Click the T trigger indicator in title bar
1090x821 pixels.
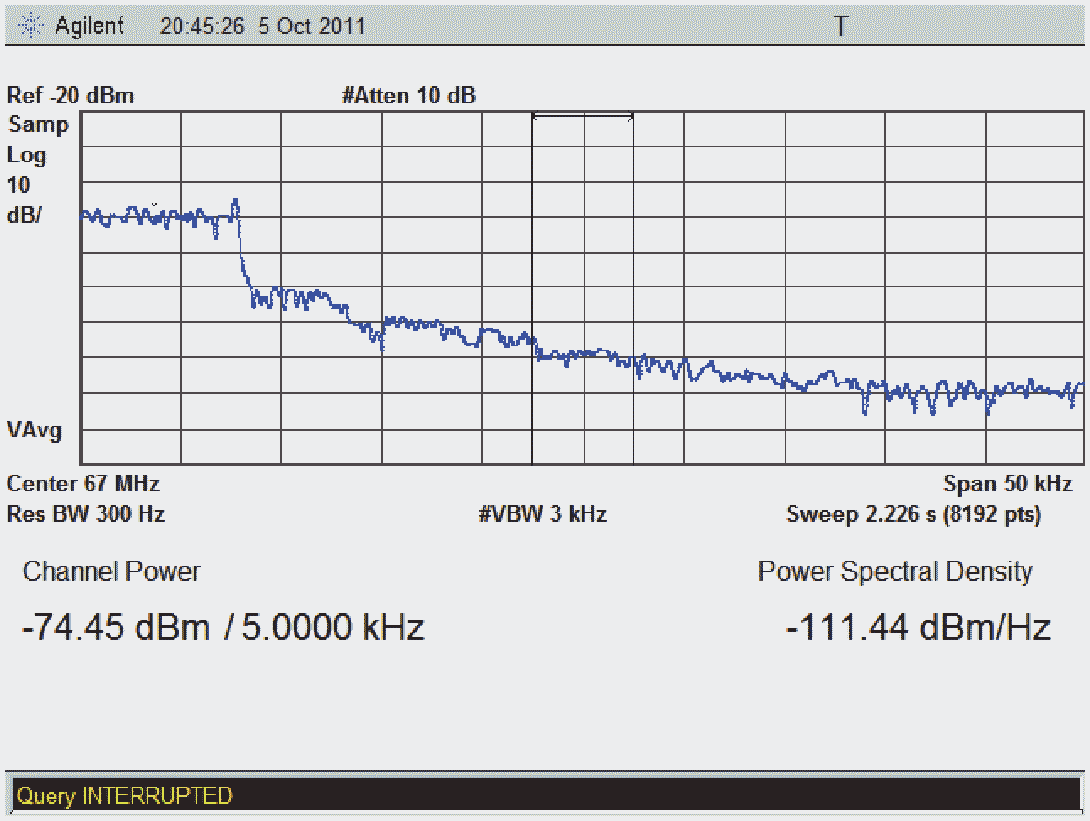tap(841, 27)
